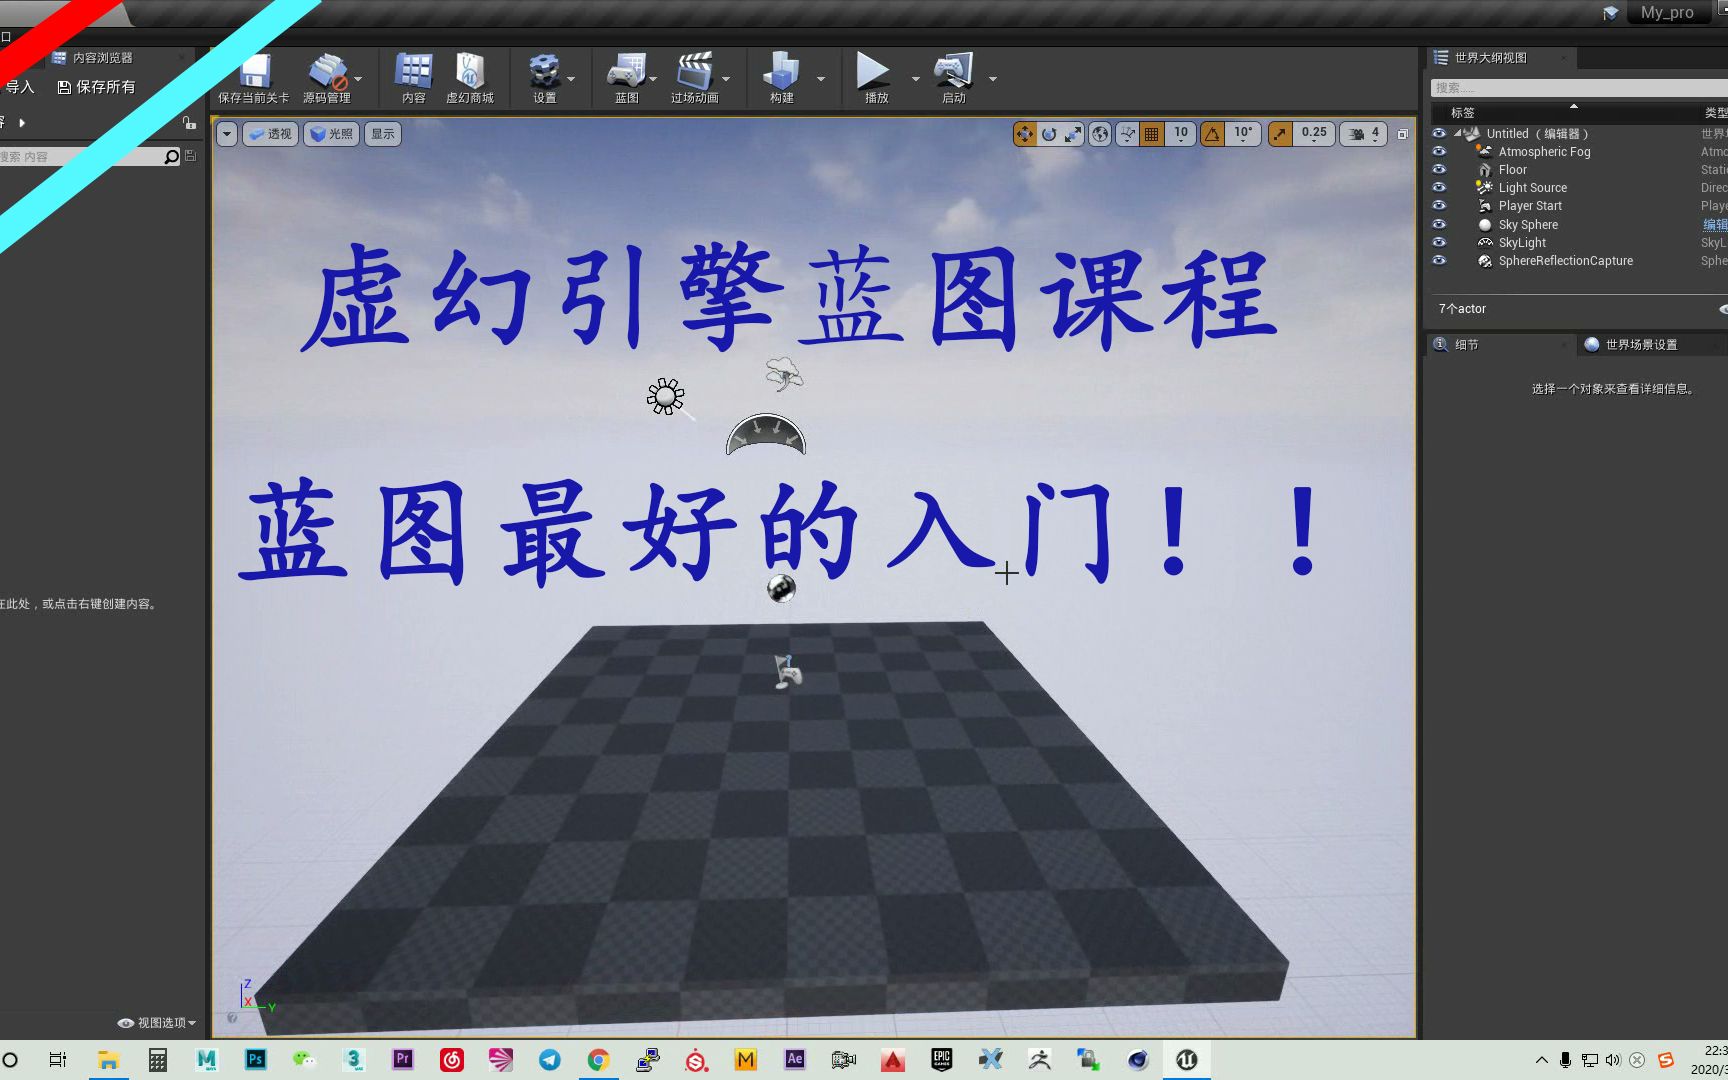Open the Perspective (透视) view dropdown
This screenshot has width=1728, height=1080.
point(270,134)
